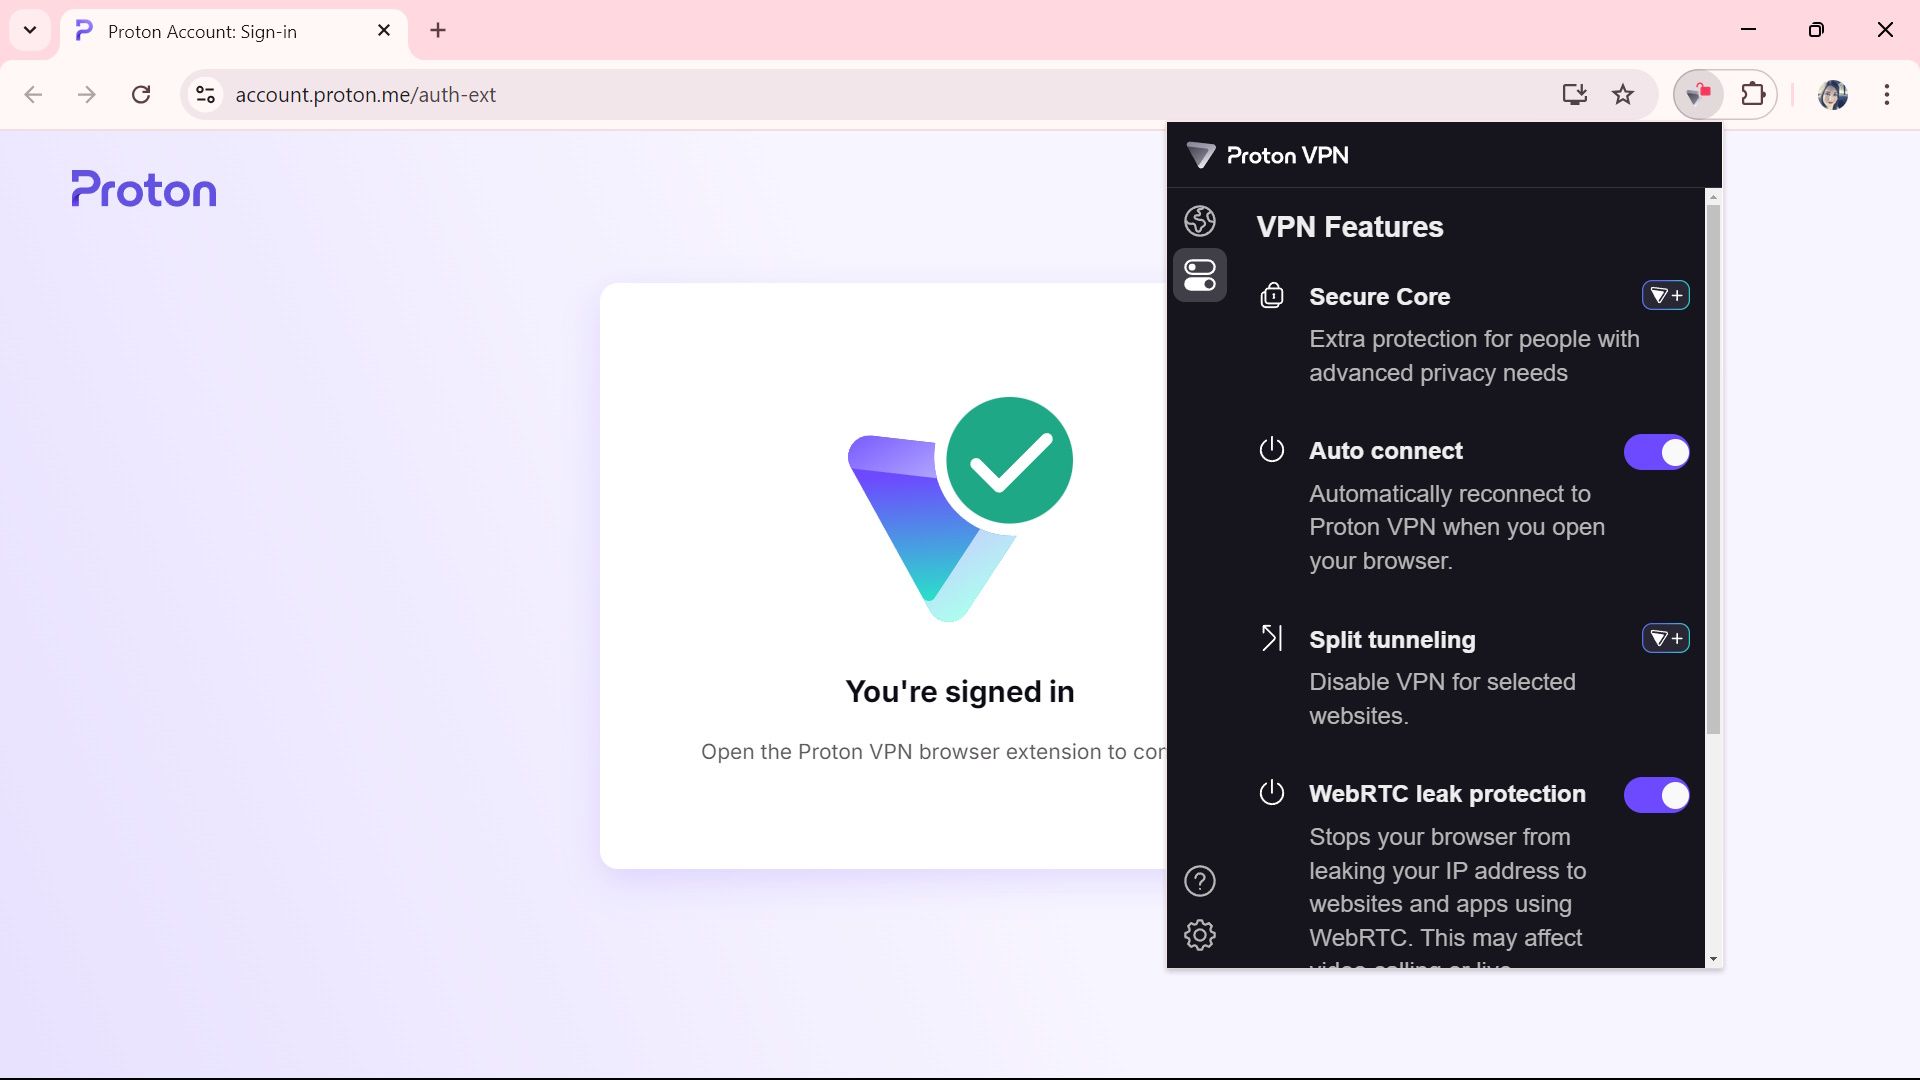Viewport: 1920px width, 1080px height.
Task: Toggle the WebRTC leak protection switch
Action: 1657,795
